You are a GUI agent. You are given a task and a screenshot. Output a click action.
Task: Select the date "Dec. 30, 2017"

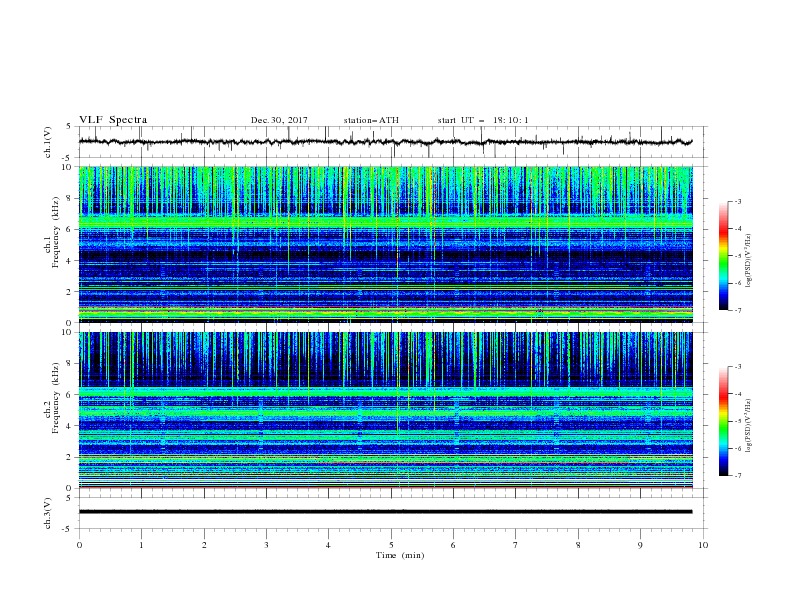[279, 120]
